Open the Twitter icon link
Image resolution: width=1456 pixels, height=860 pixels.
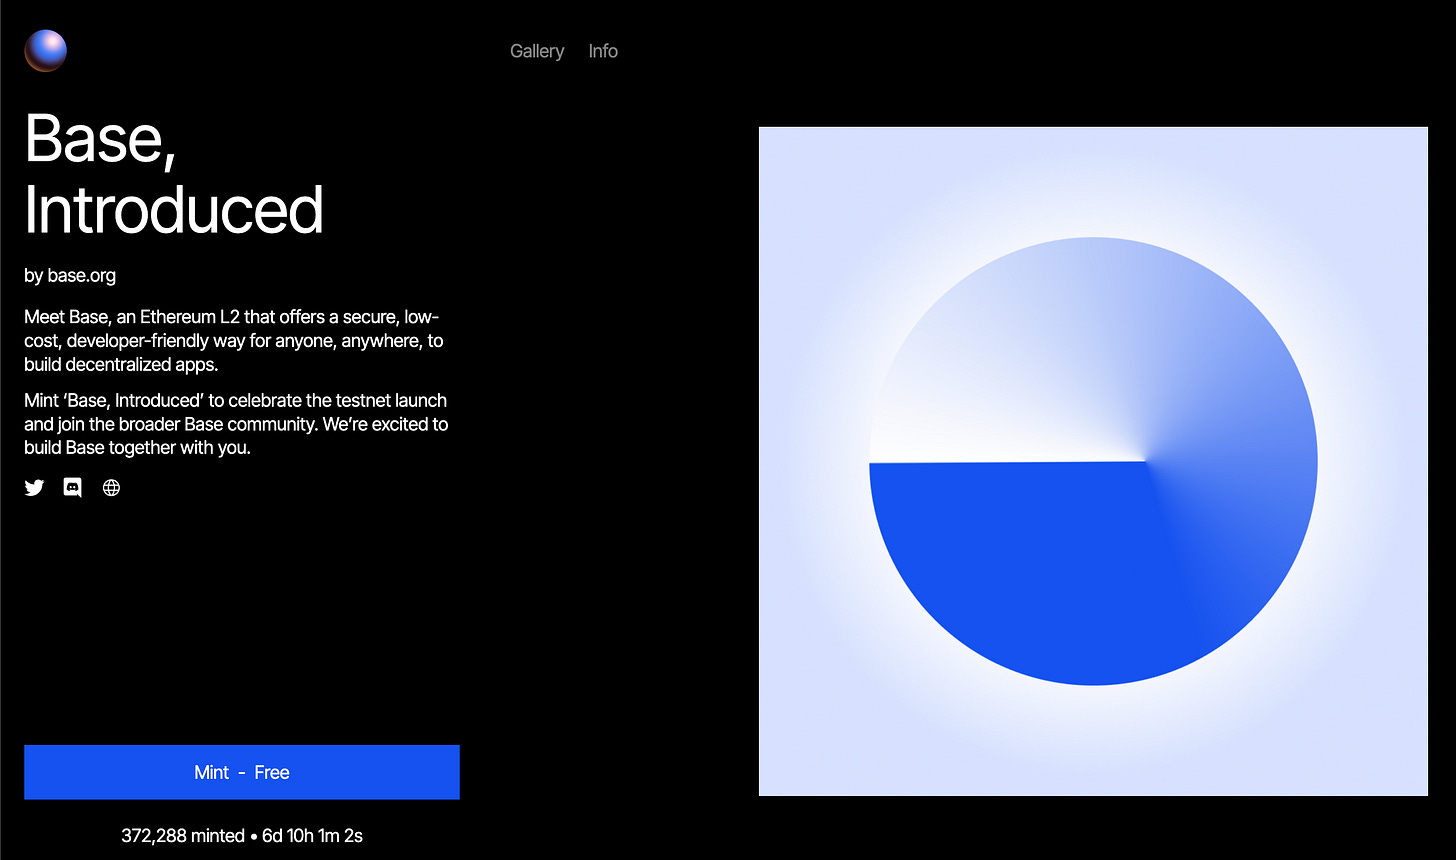pos(34,488)
